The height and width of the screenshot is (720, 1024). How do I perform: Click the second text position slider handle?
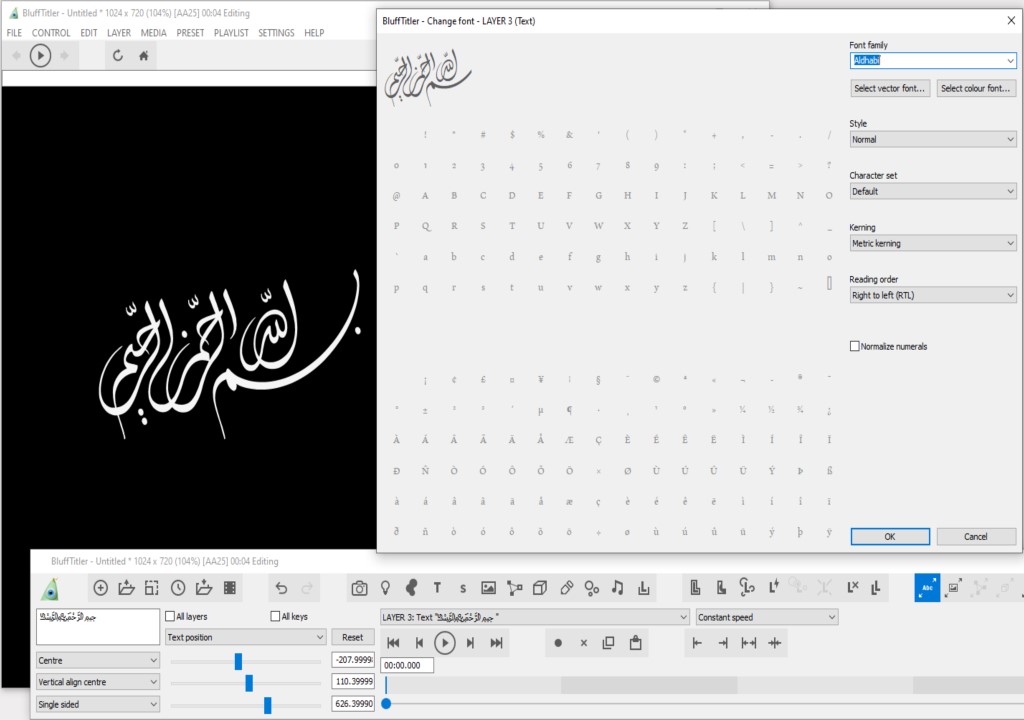tap(249, 683)
